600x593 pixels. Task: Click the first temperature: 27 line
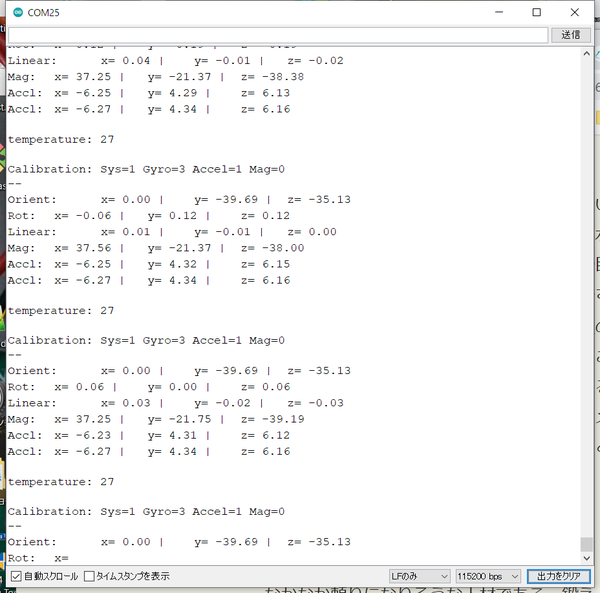coord(60,139)
